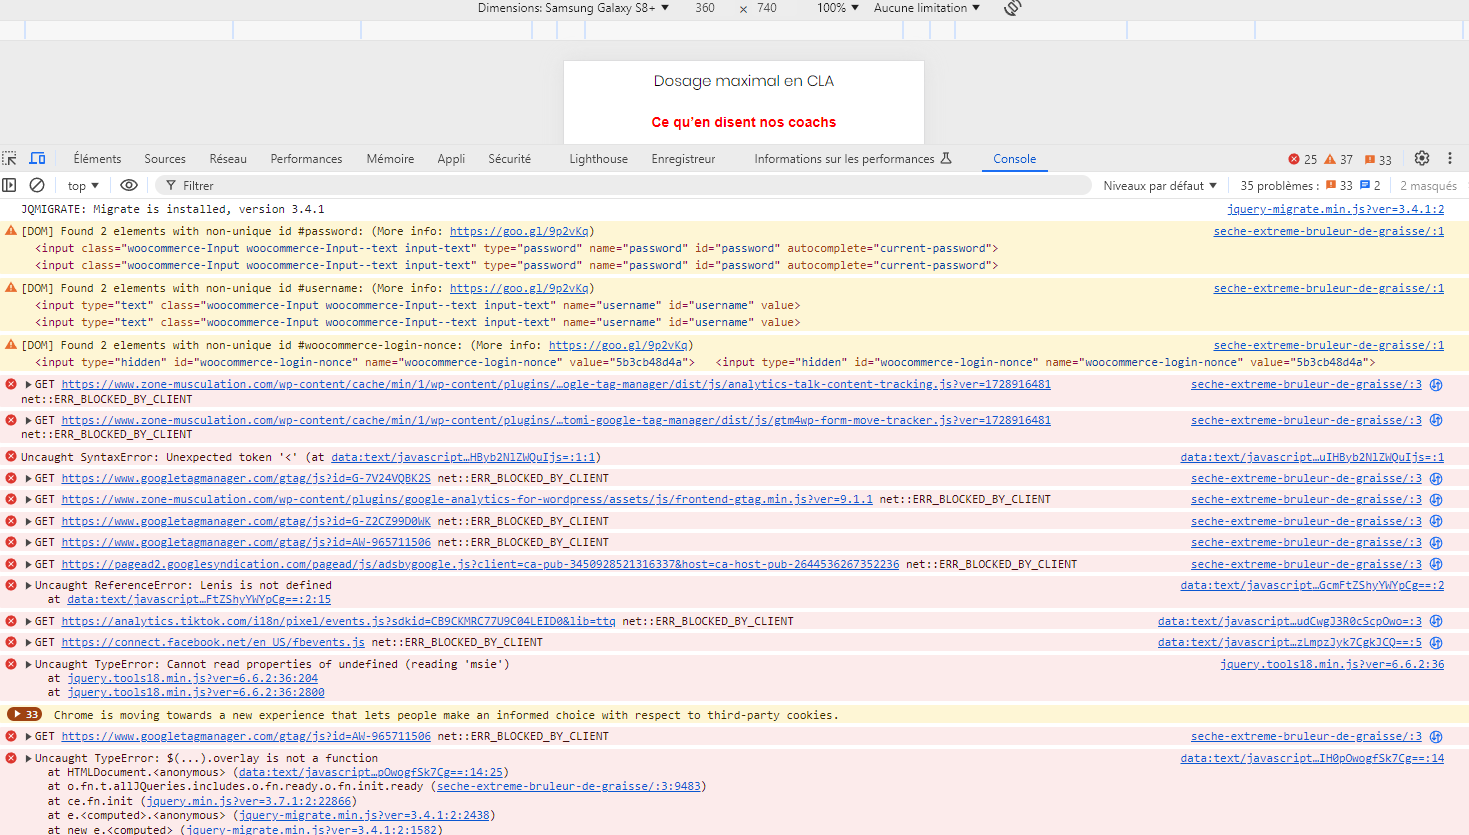Open the Samsung Galaxy S8+ dimensions dropdown

pyautogui.click(x=573, y=8)
